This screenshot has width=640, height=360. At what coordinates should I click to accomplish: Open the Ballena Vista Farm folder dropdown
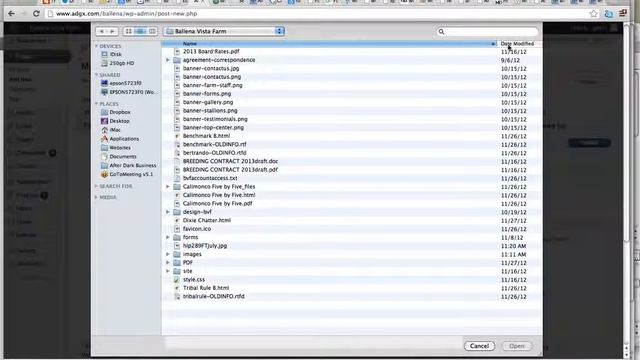point(224,31)
